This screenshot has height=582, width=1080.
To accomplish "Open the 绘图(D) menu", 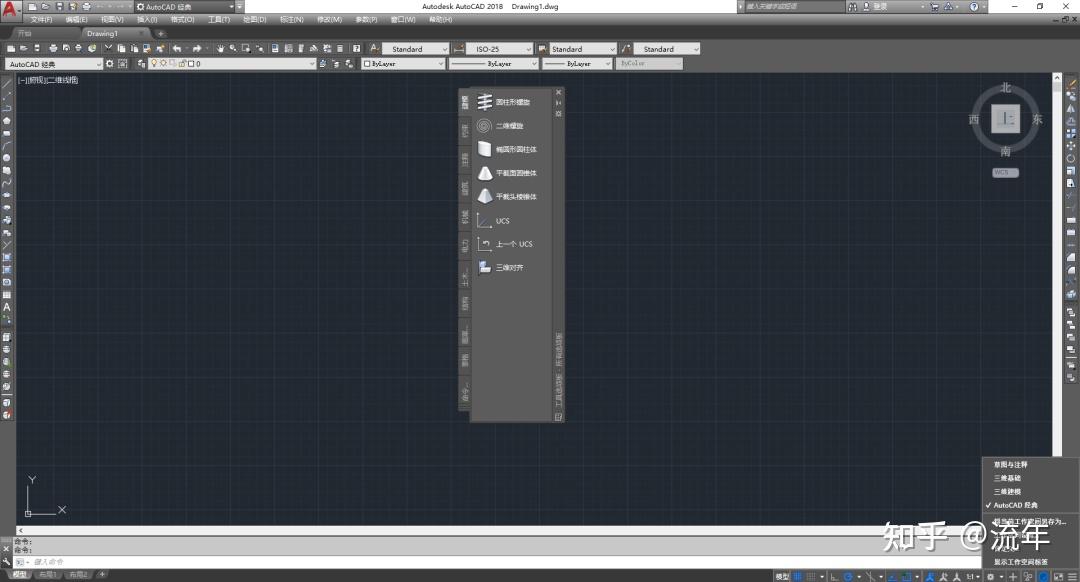I will [255, 20].
